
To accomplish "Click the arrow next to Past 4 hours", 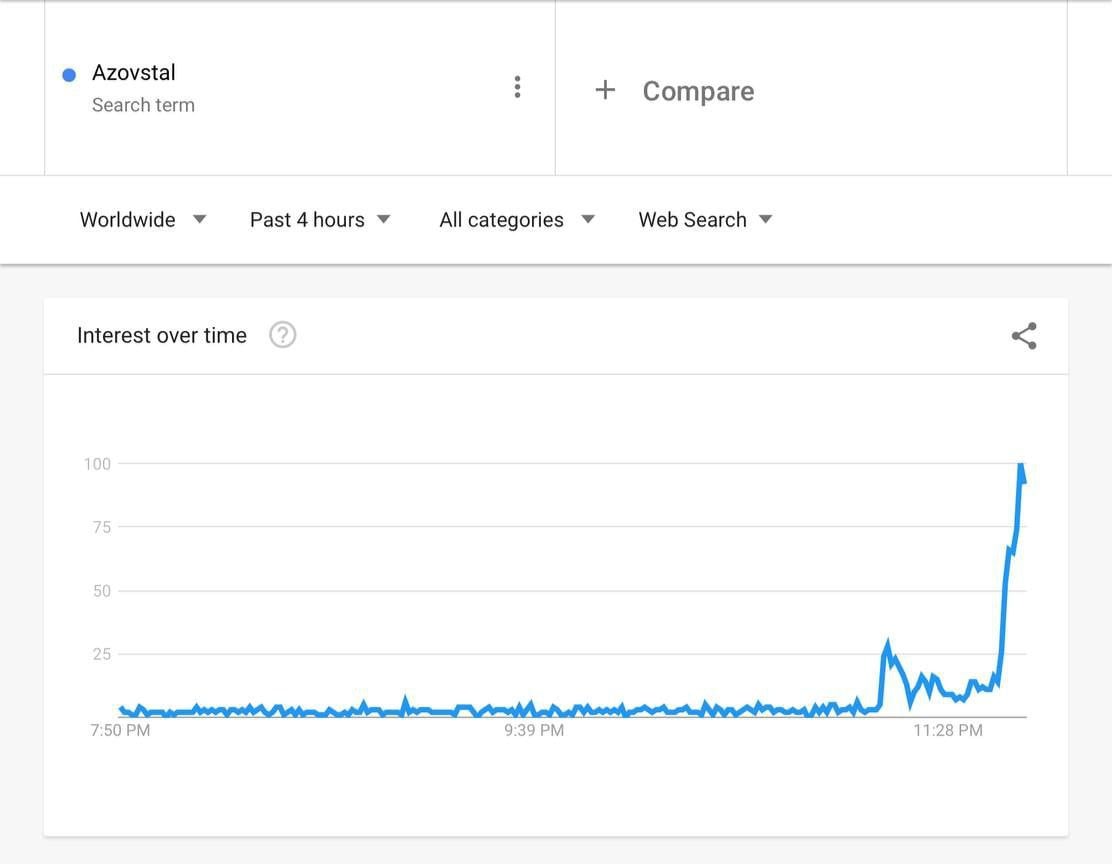I will (x=384, y=219).
